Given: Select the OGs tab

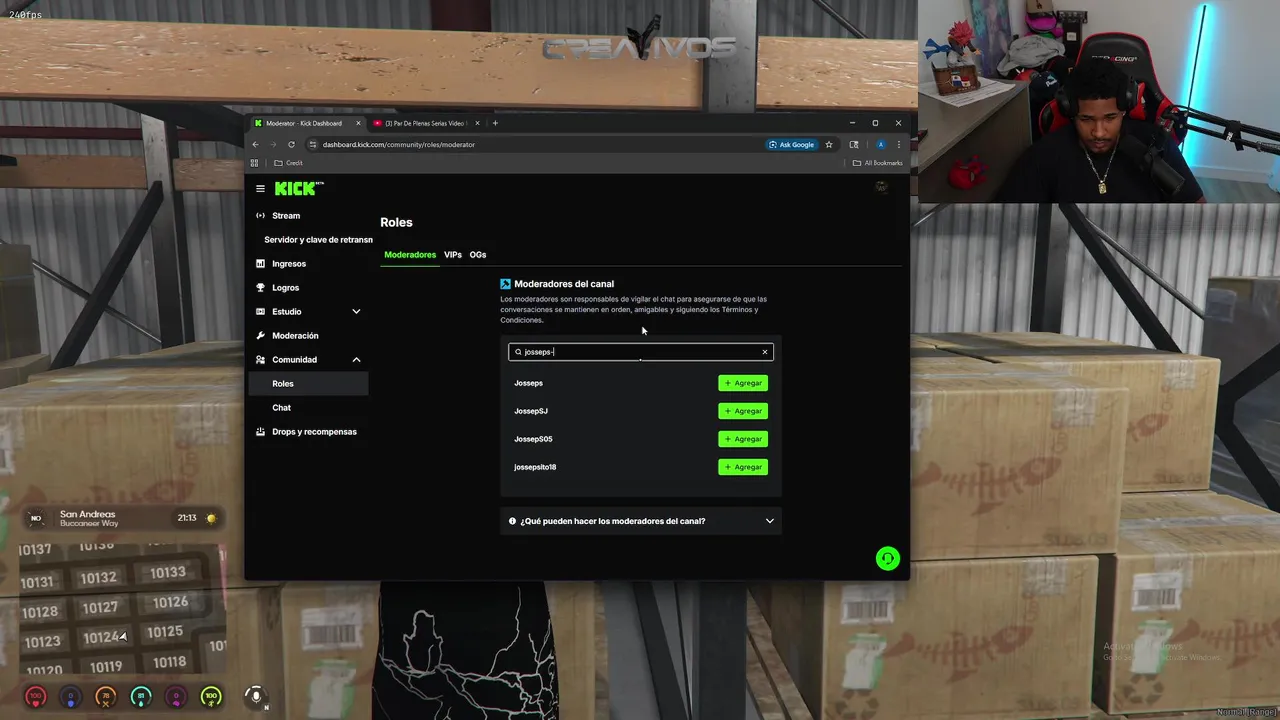Looking at the screenshot, I should pyautogui.click(x=478, y=255).
